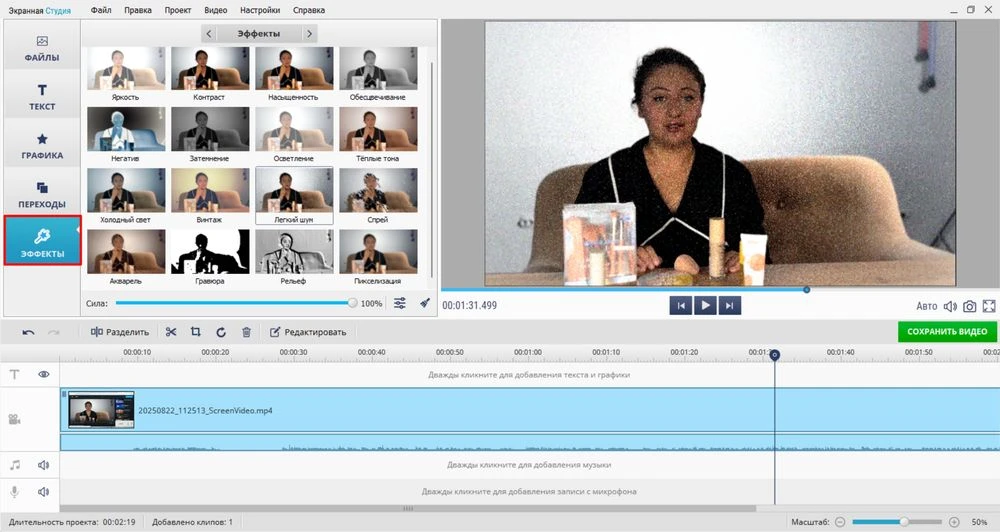Open fullscreen preview mode
1000x532 pixels.
point(989,306)
